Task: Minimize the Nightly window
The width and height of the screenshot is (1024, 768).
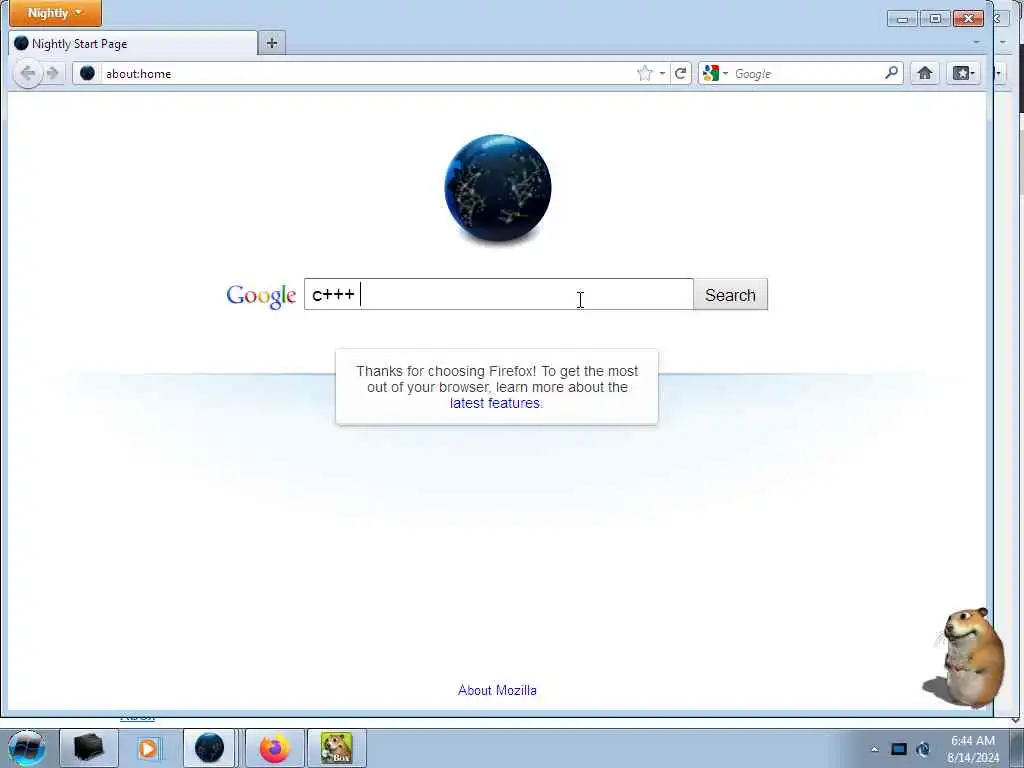Action: click(903, 19)
